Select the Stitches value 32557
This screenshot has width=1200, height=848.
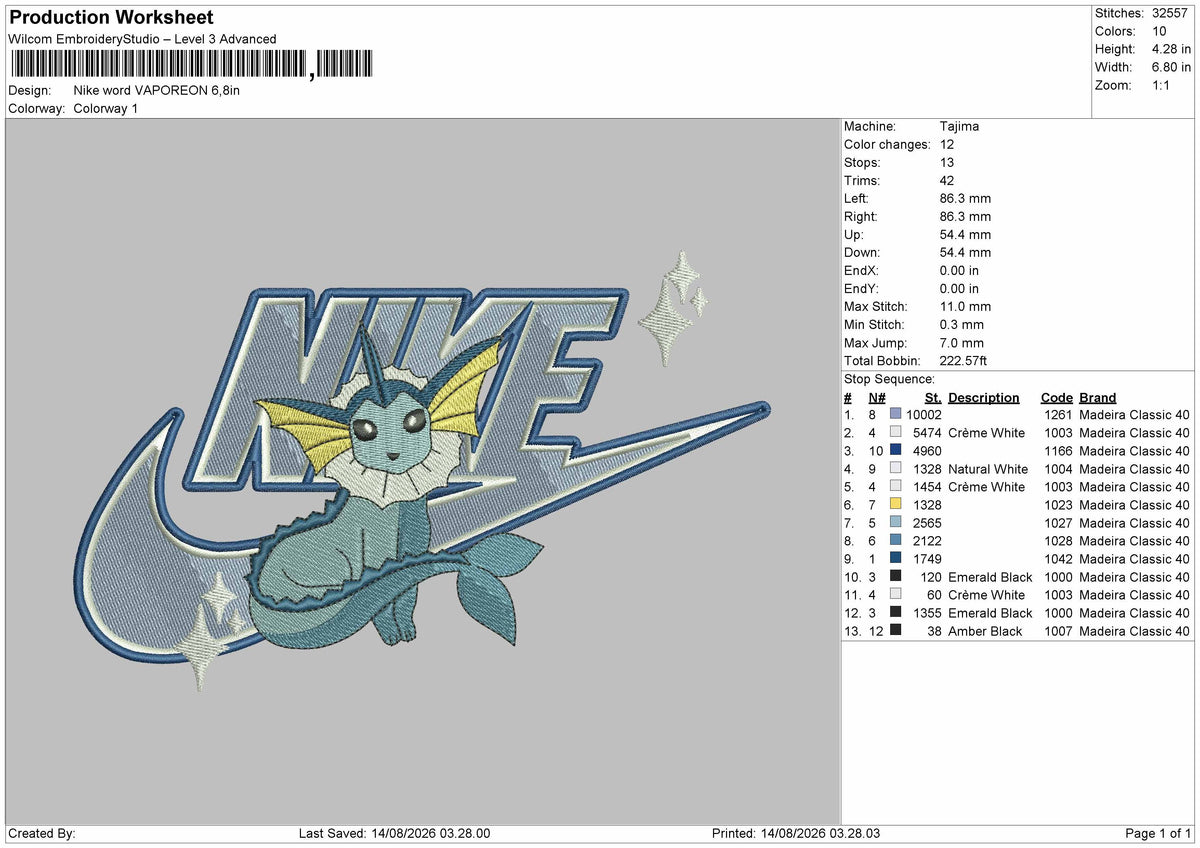point(1171,13)
